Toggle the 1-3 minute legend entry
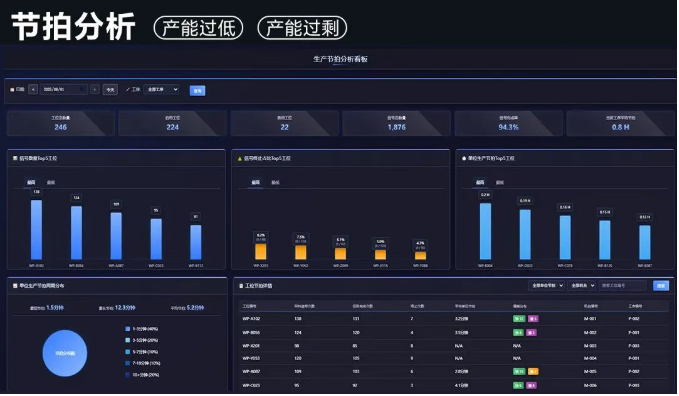 pos(142,329)
